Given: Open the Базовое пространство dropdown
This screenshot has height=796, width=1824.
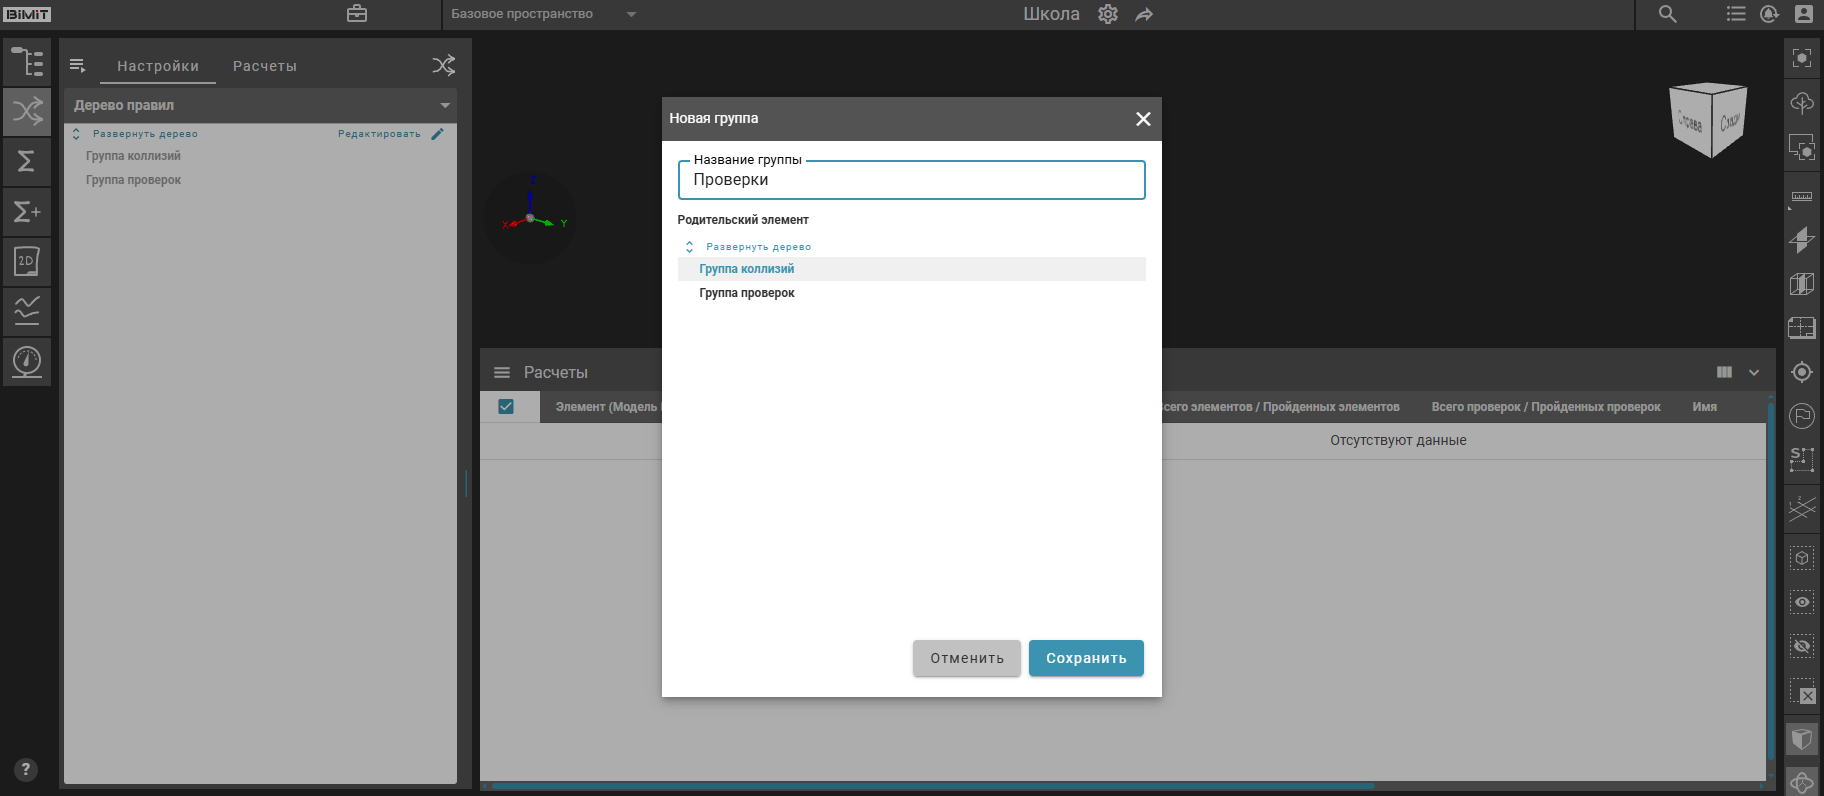Looking at the screenshot, I should (631, 14).
